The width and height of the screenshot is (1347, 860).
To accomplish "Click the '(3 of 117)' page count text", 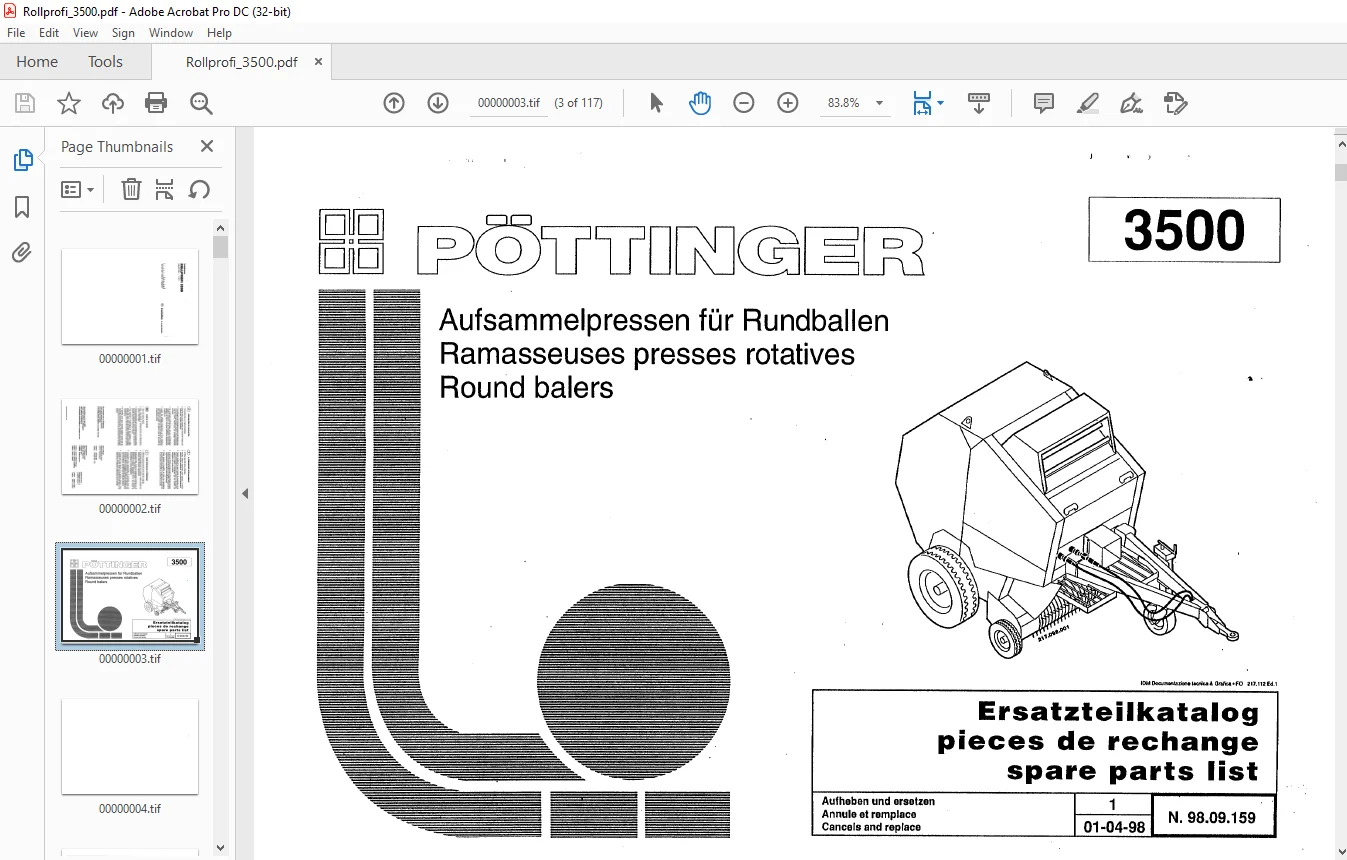I will tap(579, 103).
